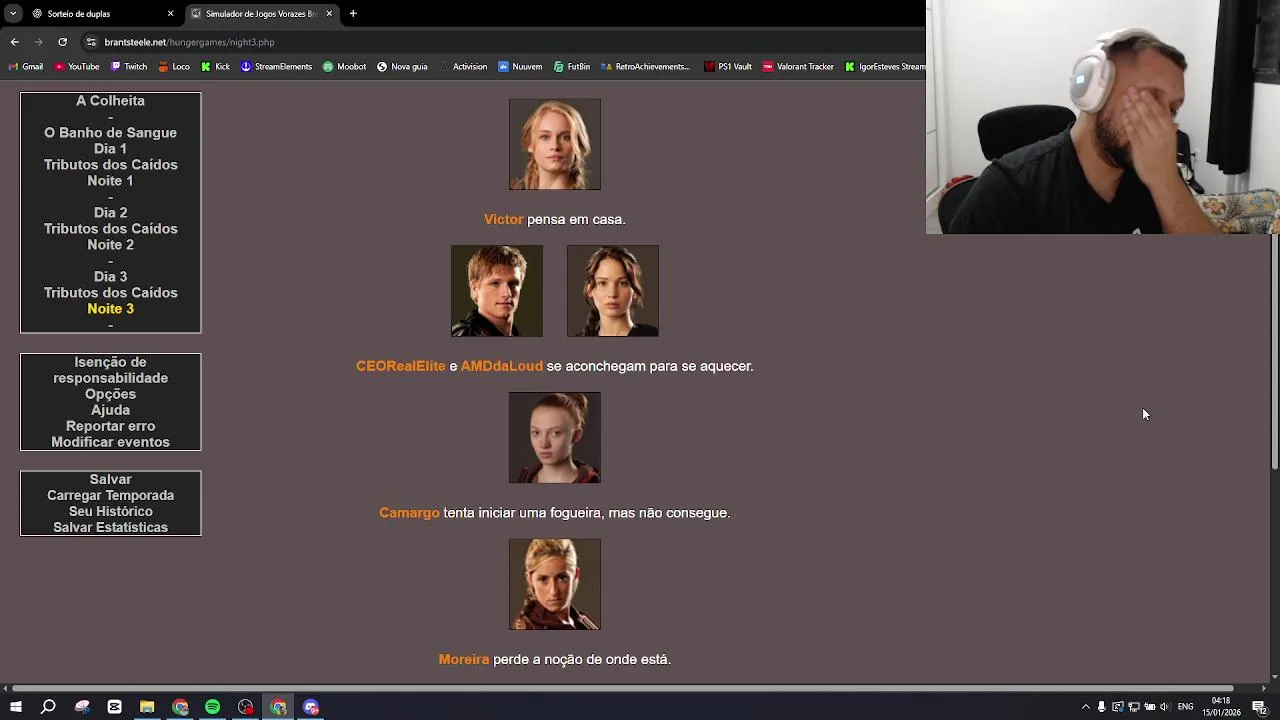
Task: Click the Salvar link
Action: [110, 480]
